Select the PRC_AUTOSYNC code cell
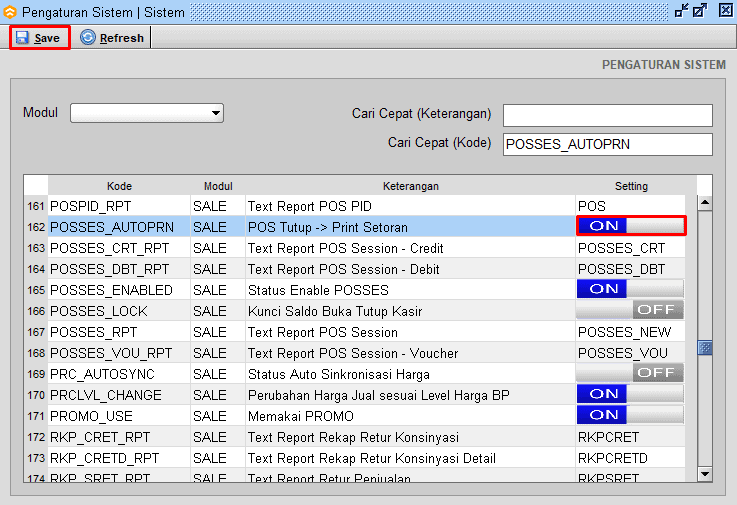Image resolution: width=737 pixels, height=505 pixels. pyautogui.click(x=119, y=374)
